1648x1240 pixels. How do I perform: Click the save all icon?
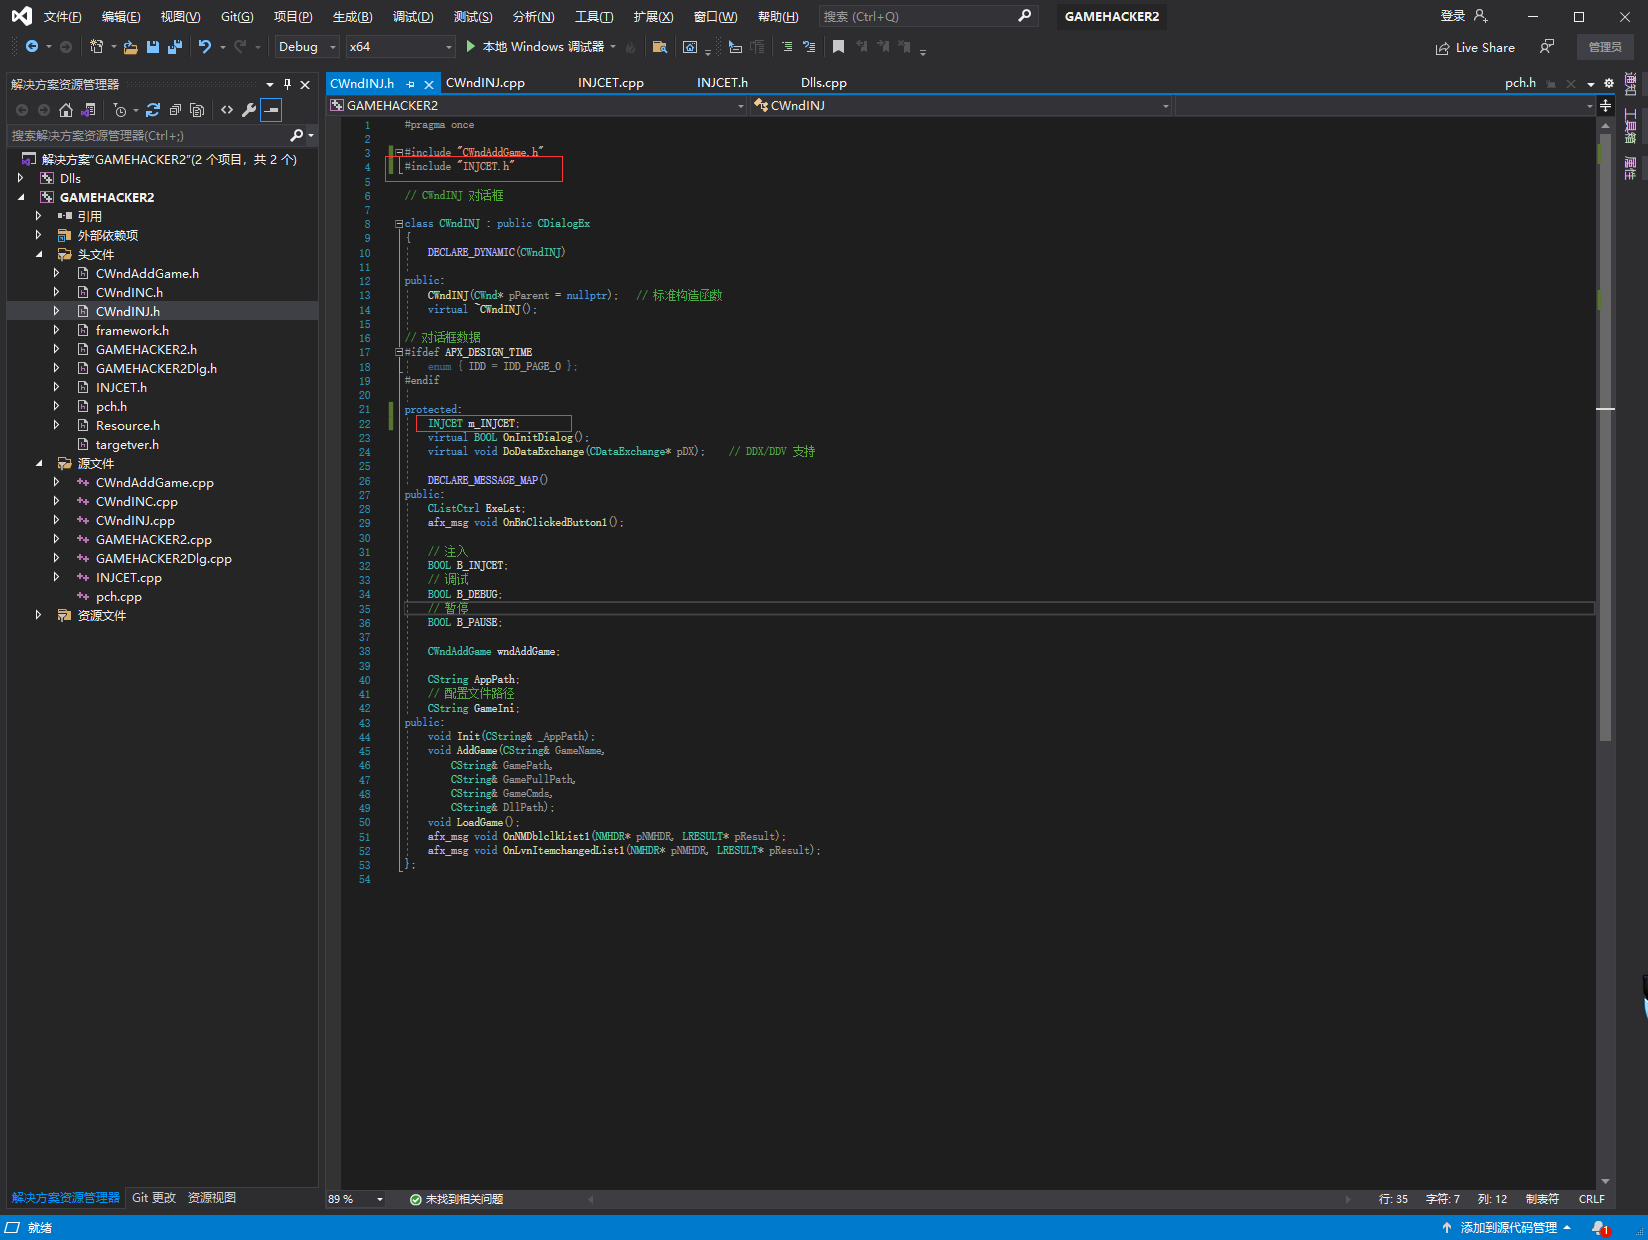[174, 47]
